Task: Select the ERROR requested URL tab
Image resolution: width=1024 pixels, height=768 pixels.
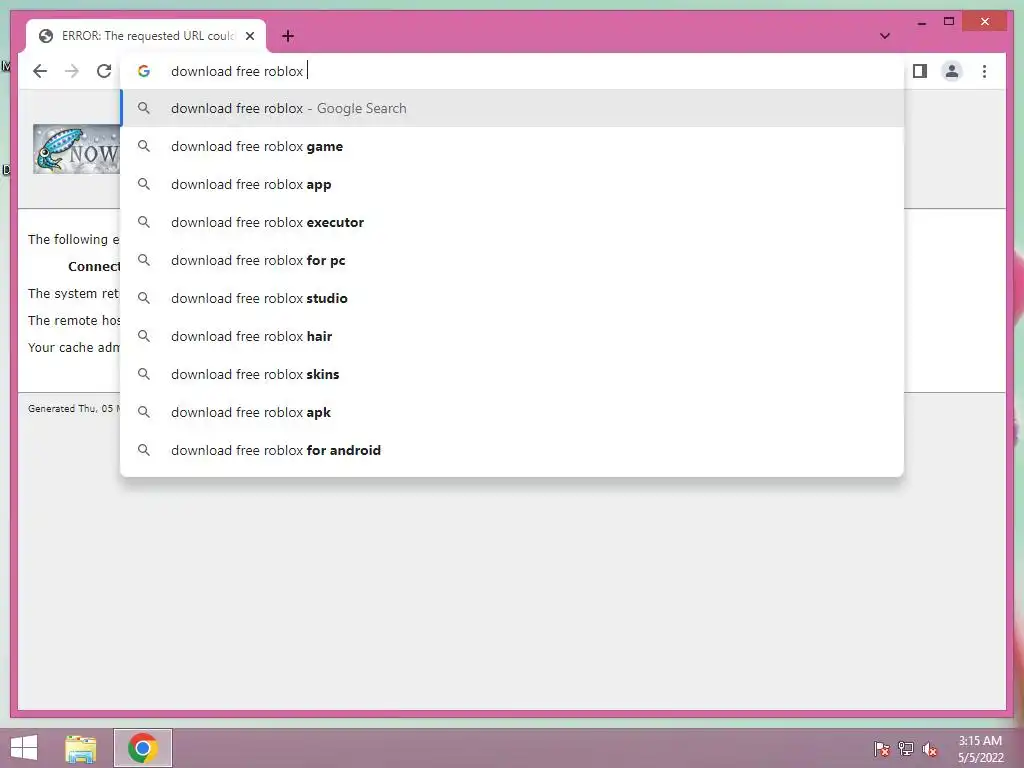Action: click(146, 36)
